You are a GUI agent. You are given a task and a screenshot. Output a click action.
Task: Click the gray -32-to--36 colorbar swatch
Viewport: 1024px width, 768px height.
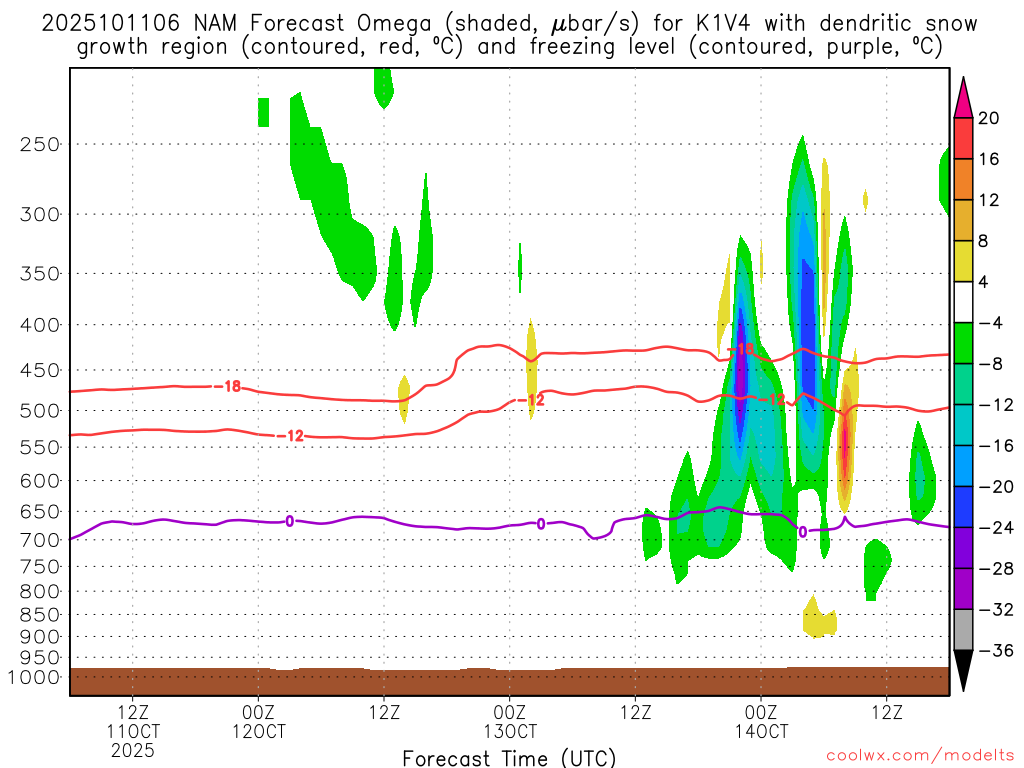coord(963,630)
